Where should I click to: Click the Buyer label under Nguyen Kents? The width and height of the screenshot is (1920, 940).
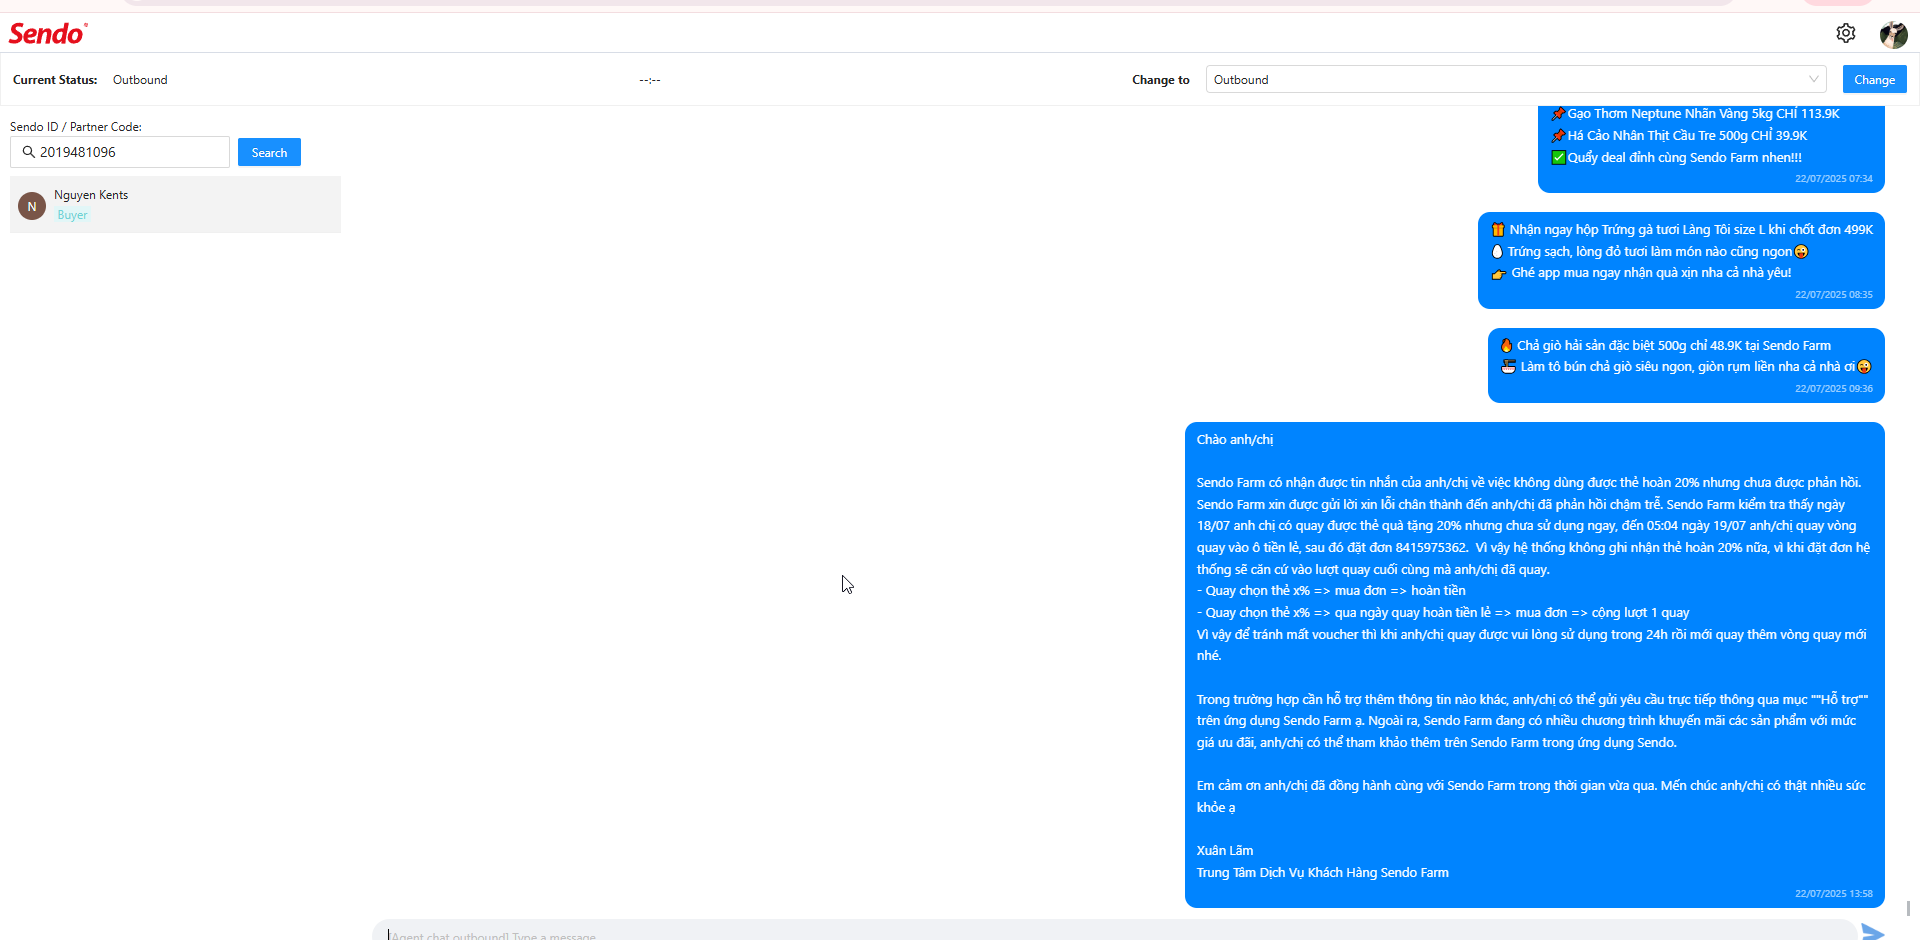coord(72,215)
